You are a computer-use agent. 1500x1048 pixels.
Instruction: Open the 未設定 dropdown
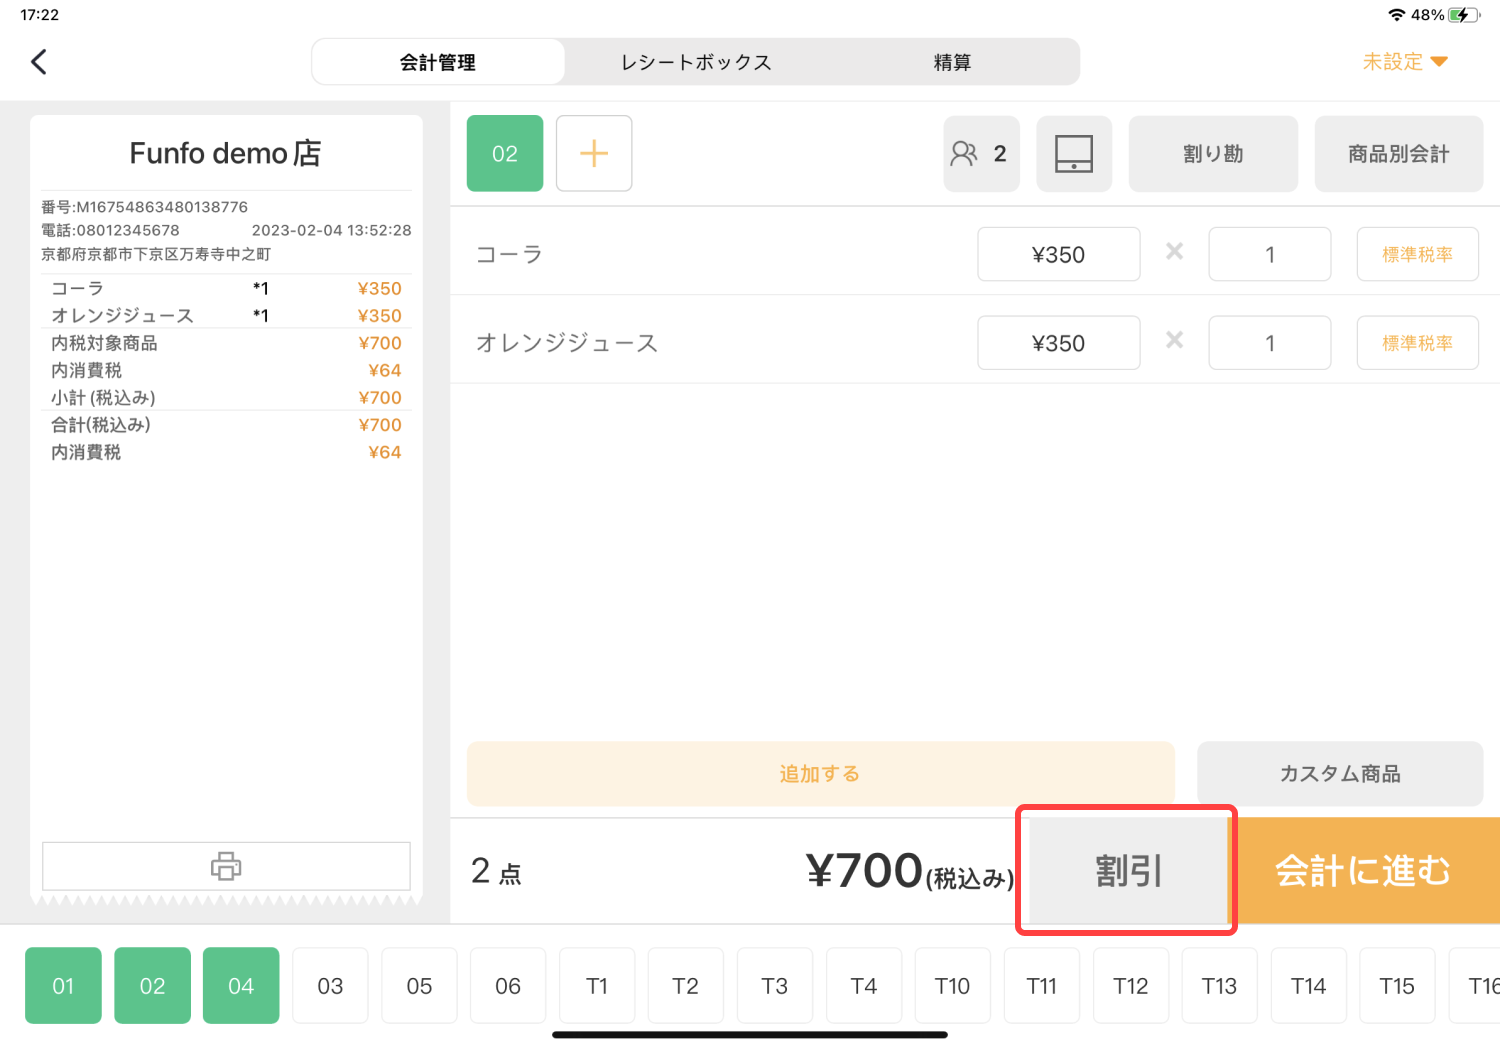pos(1405,62)
